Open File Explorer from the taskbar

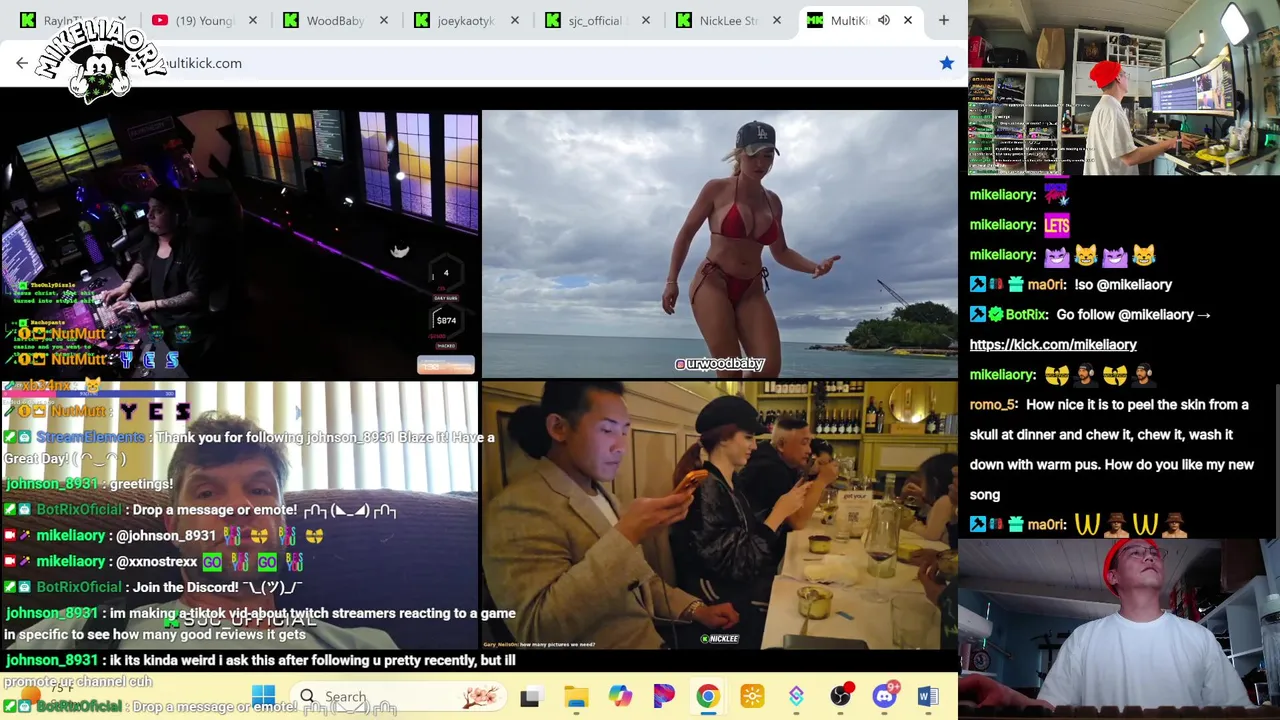click(x=576, y=697)
